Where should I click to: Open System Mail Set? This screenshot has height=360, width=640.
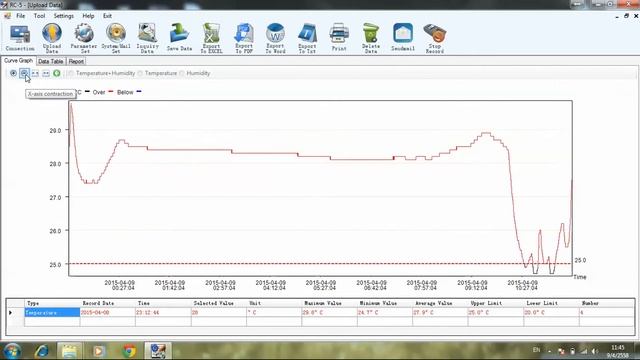[x=116, y=38]
